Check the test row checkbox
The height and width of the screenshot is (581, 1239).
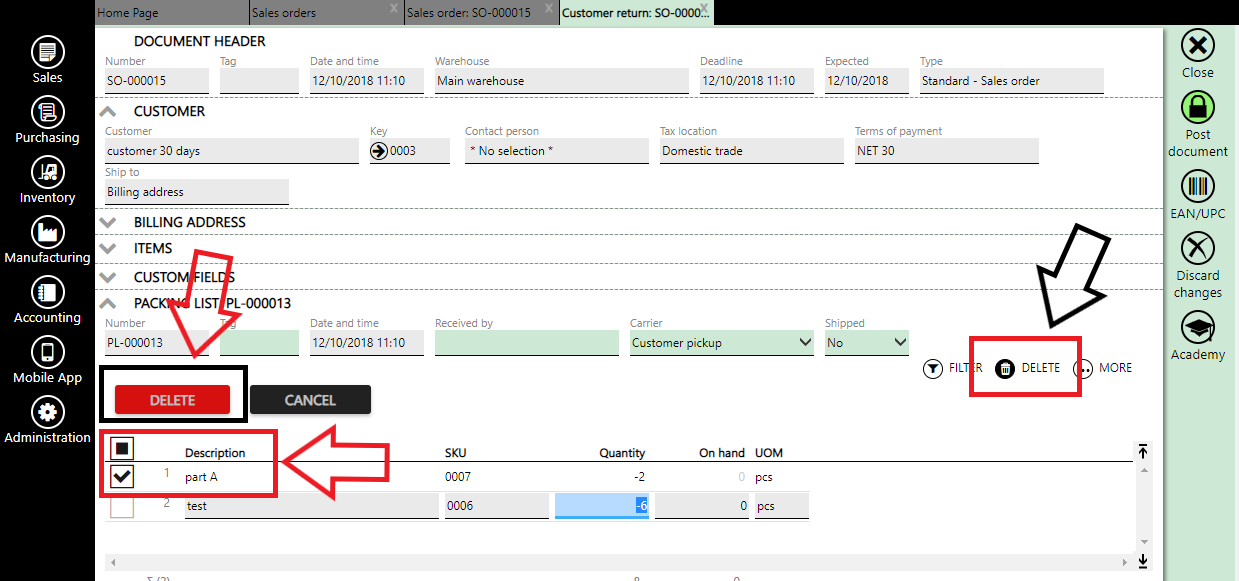pyautogui.click(x=122, y=506)
